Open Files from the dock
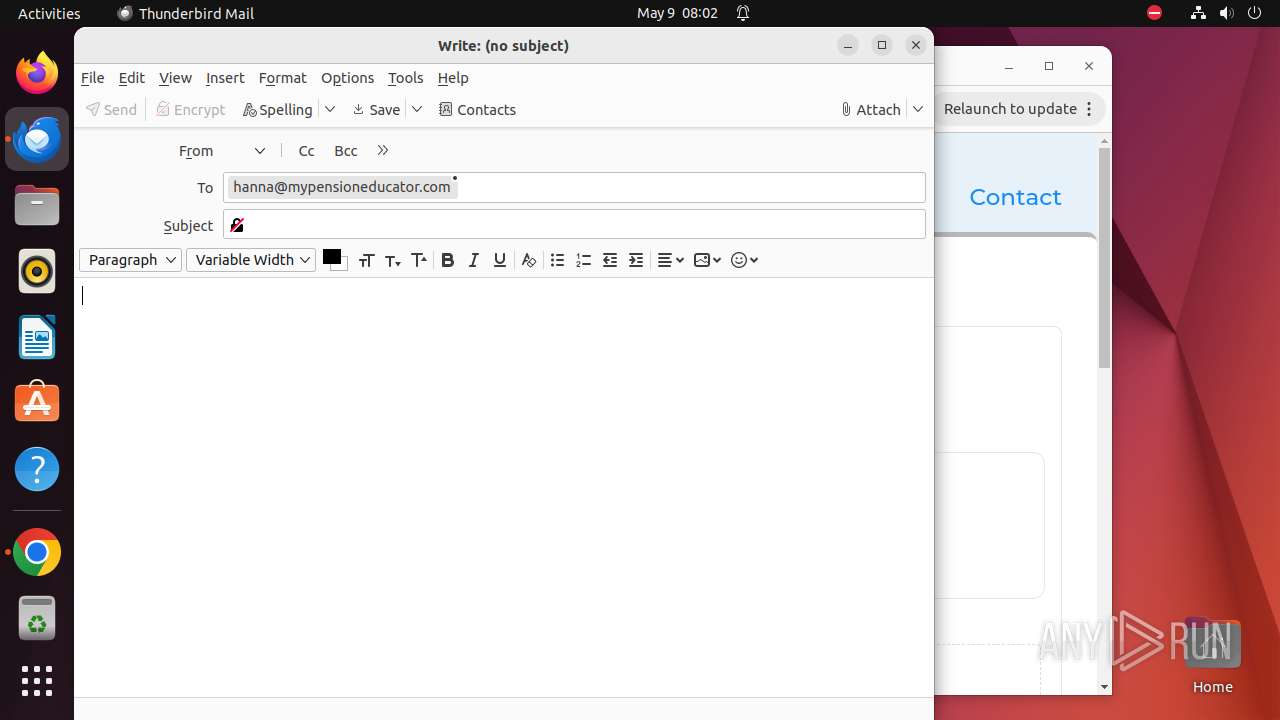This screenshot has width=1280, height=720. [x=37, y=206]
